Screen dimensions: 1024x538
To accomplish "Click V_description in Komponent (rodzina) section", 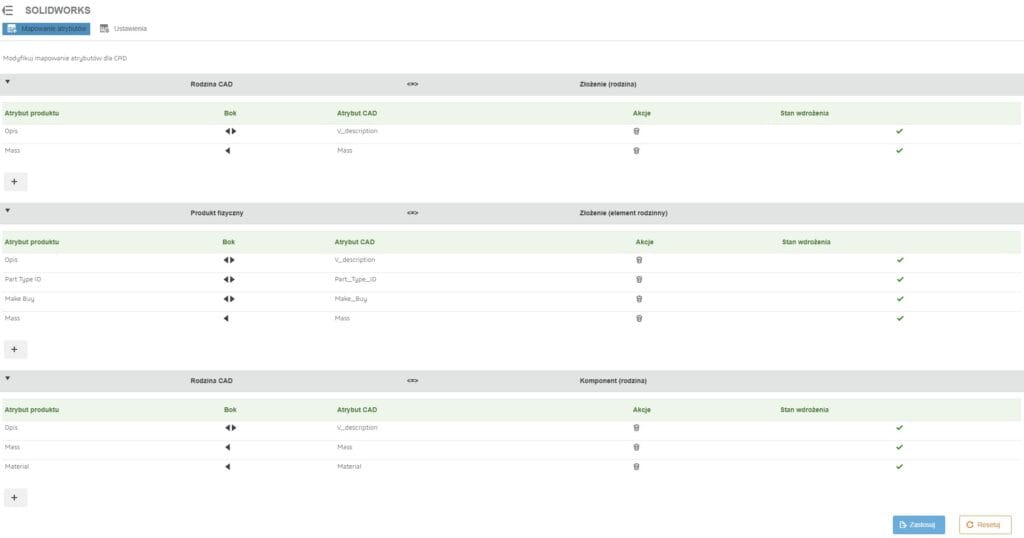I will 357,428.
